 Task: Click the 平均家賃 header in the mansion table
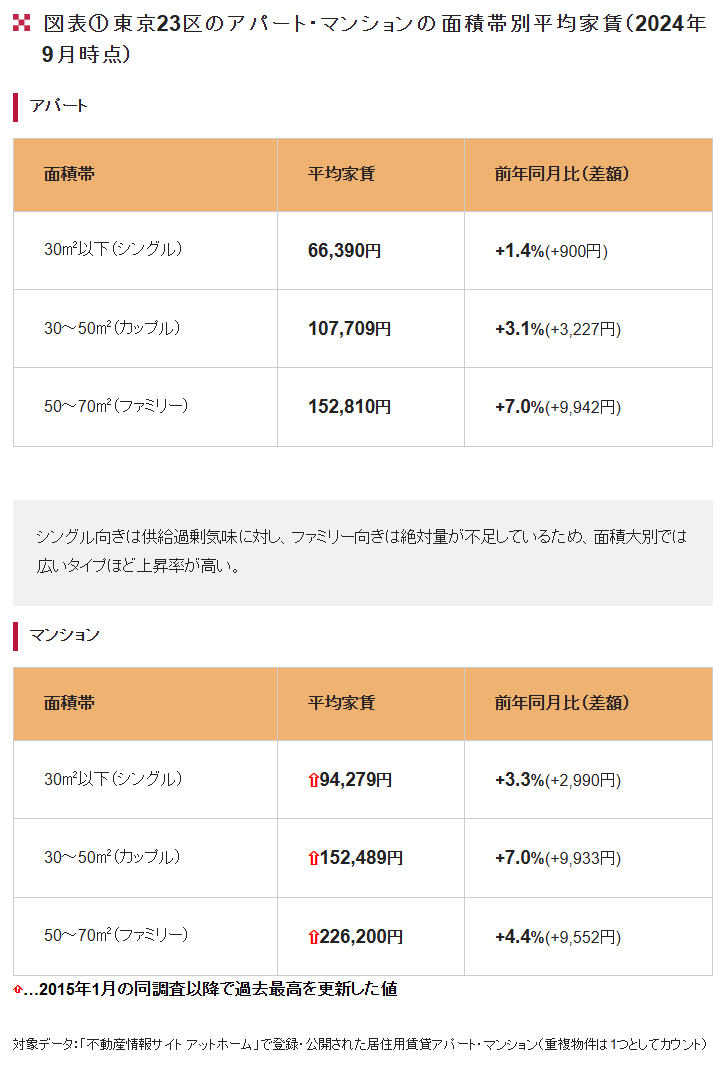point(341,703)
